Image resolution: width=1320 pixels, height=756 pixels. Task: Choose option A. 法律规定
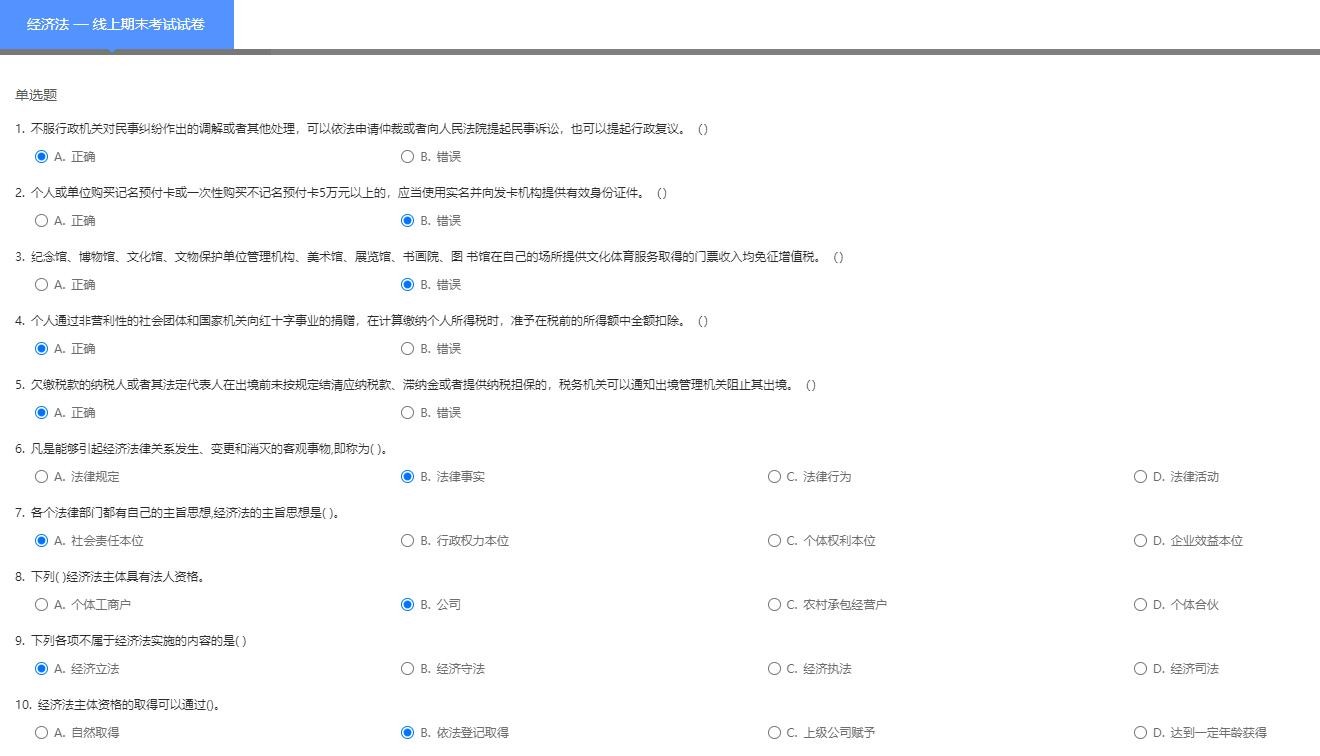coord(41,477)
